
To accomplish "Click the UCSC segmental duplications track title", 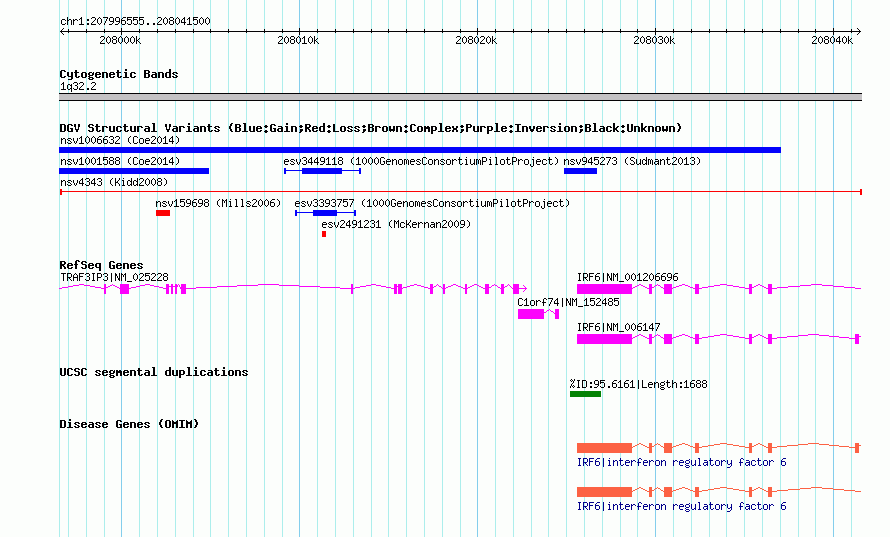I will click(x=153, y=372).
